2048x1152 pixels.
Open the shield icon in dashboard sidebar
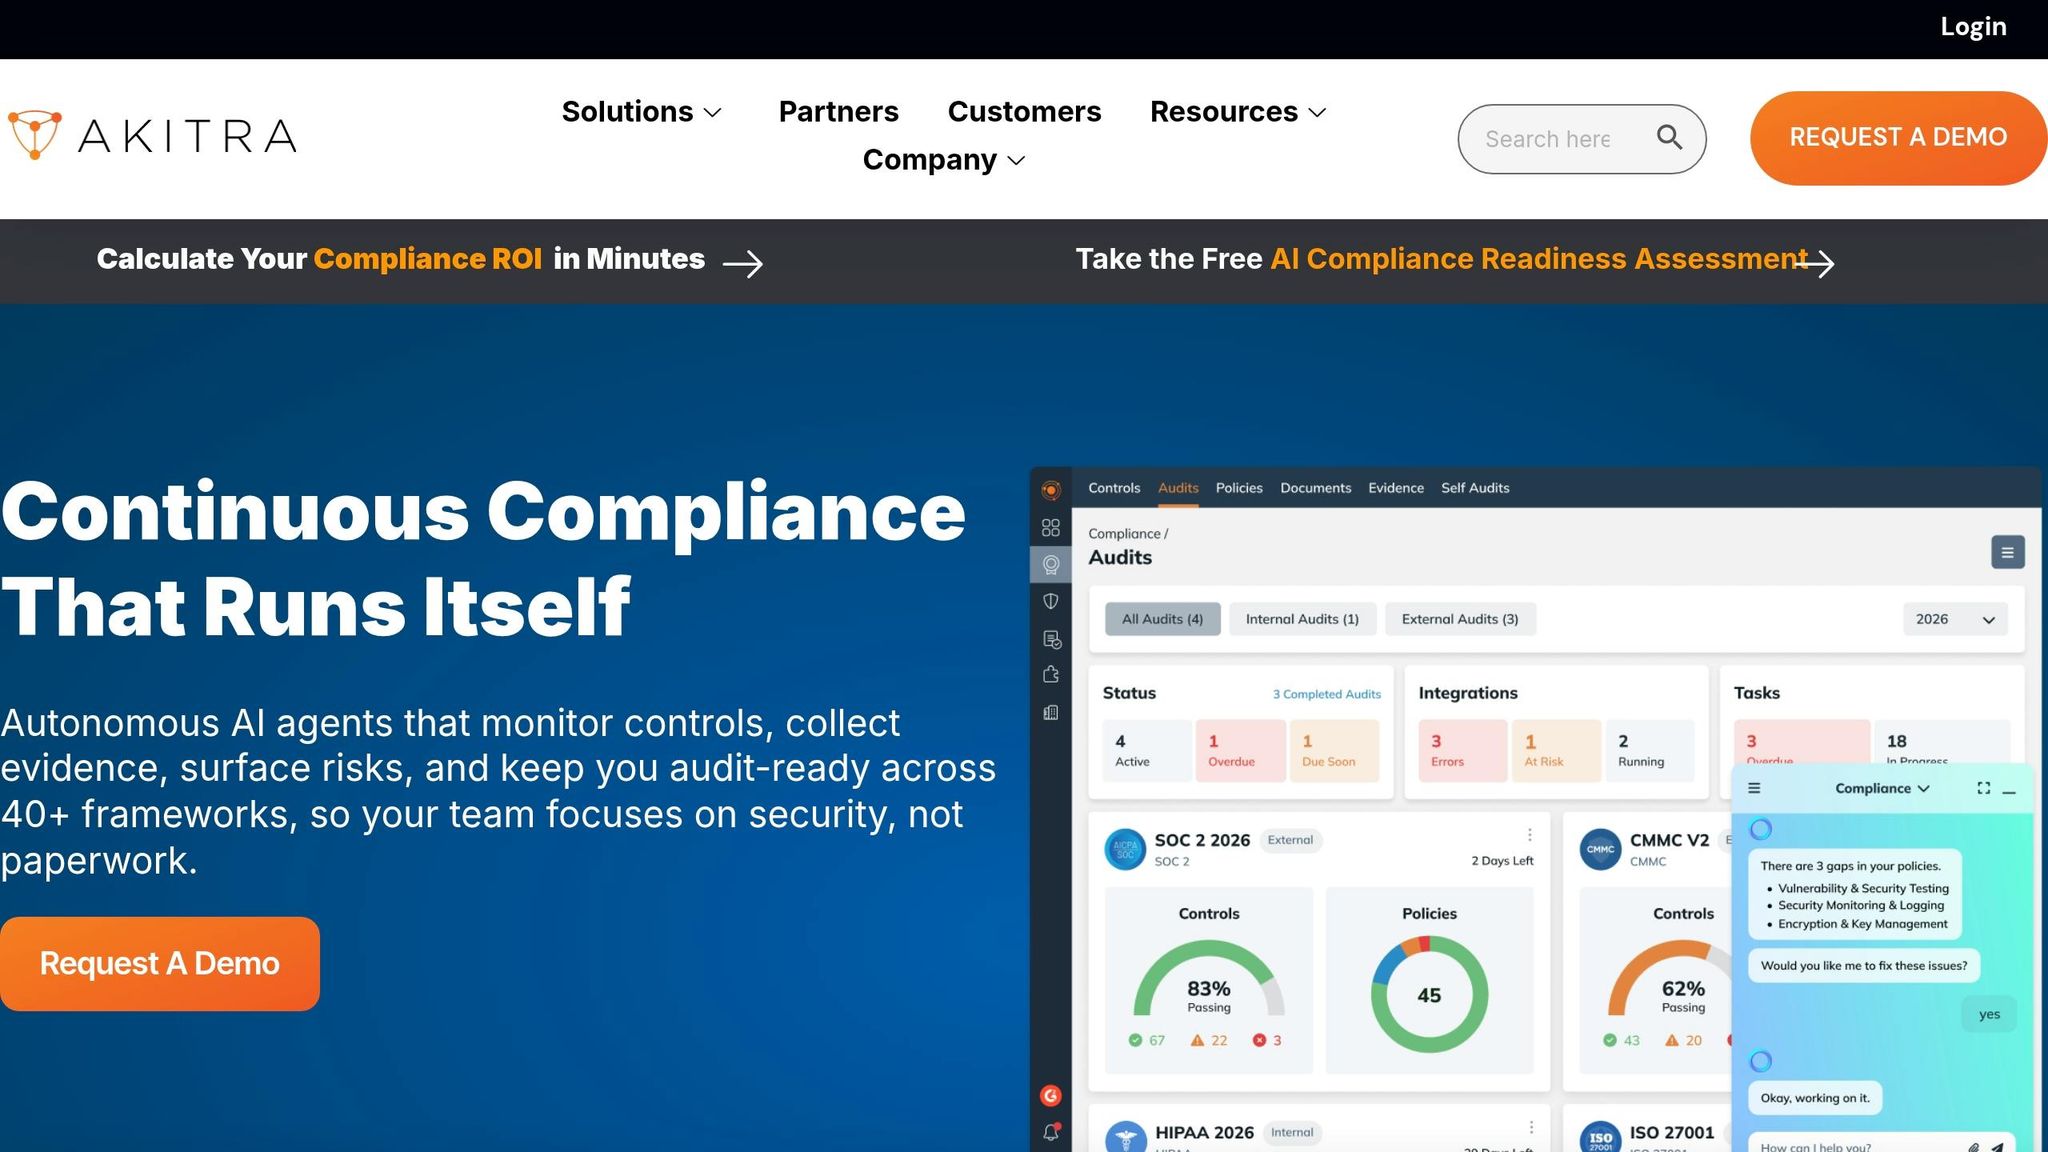click(1051, 601)
